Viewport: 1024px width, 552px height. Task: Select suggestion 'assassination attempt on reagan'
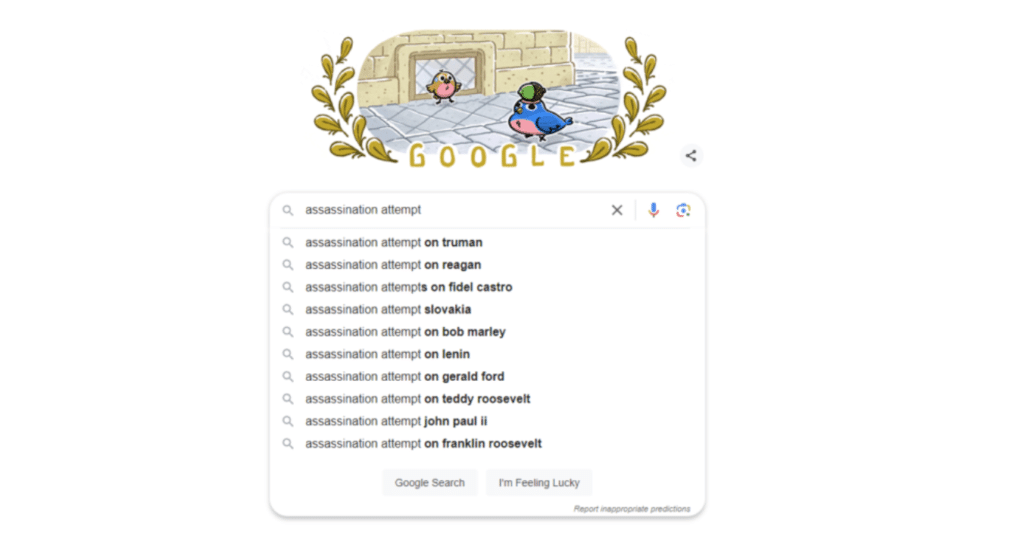coord(393,265)
